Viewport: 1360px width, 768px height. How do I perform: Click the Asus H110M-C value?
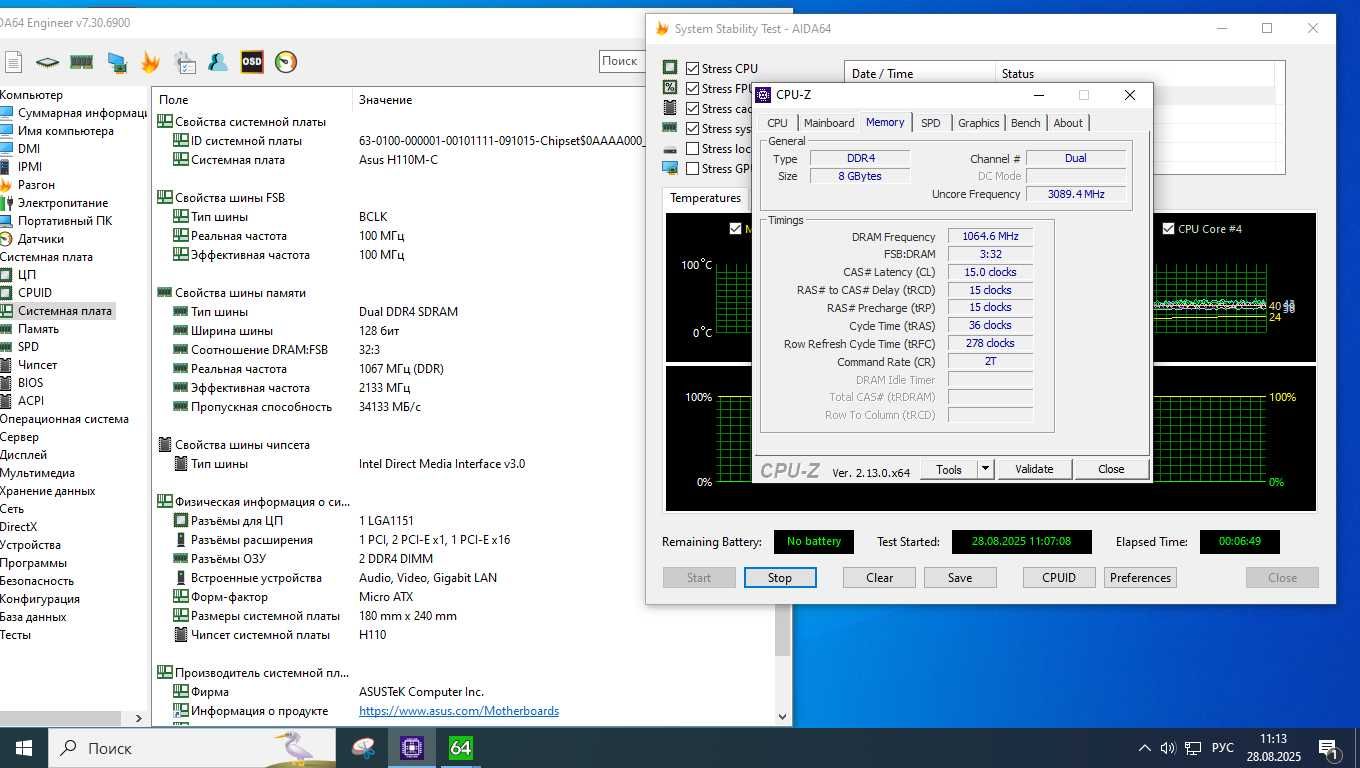(x=398, y=160)
